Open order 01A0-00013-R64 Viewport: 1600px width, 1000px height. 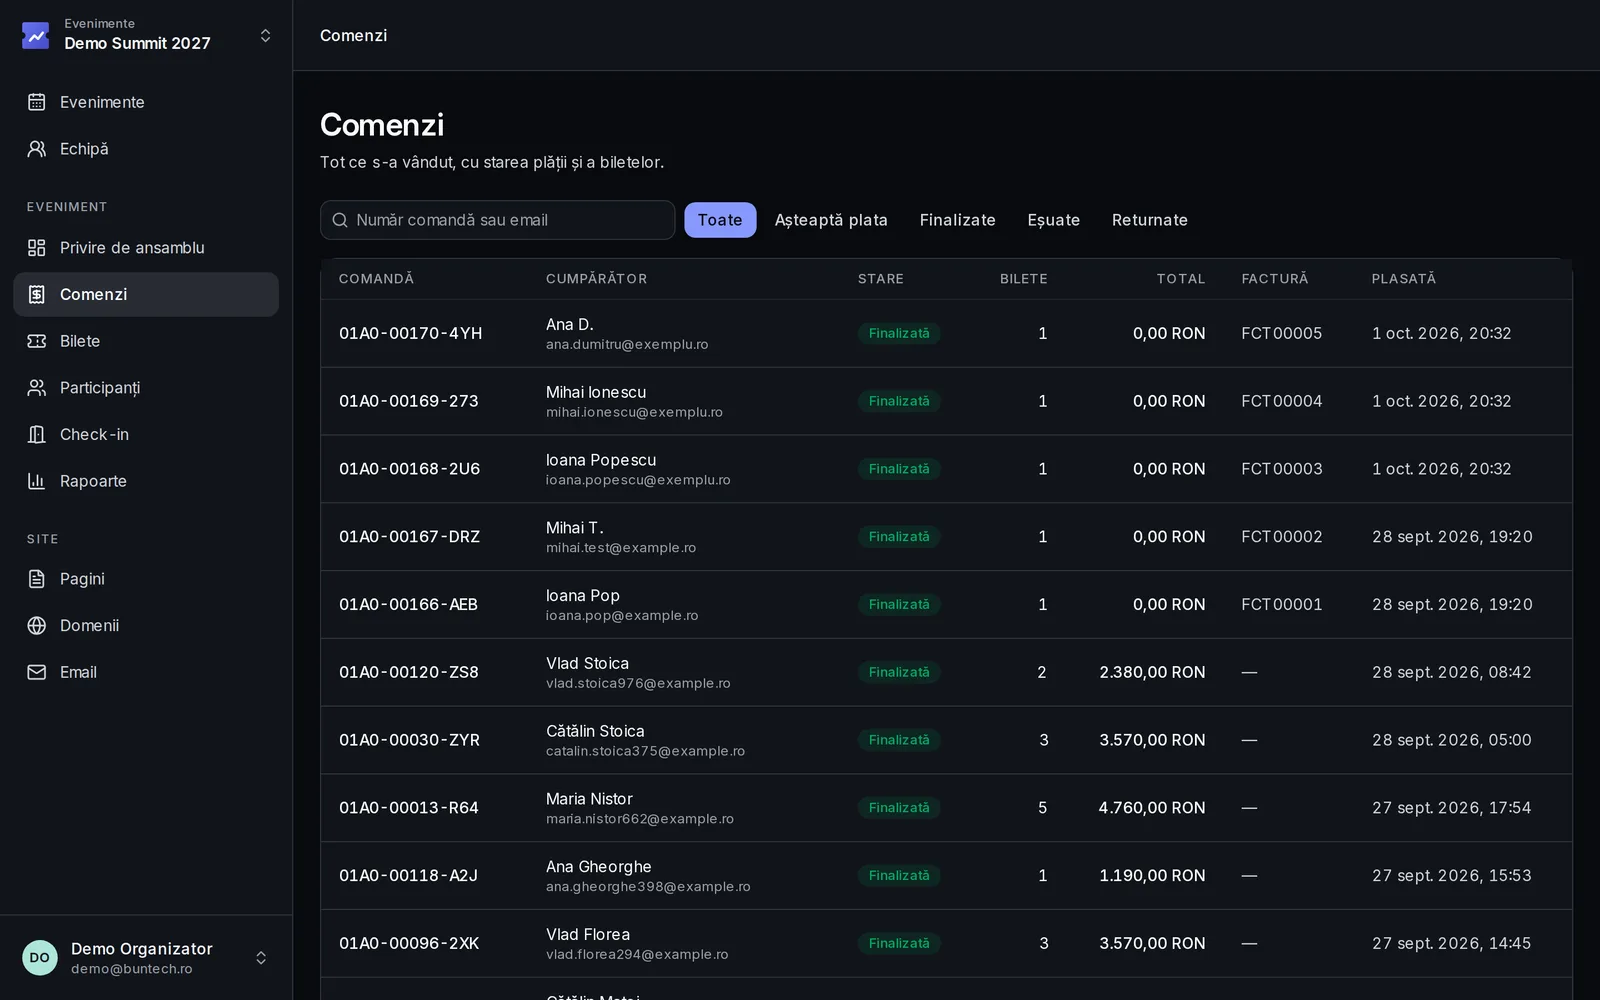click(x=409, y=808)
